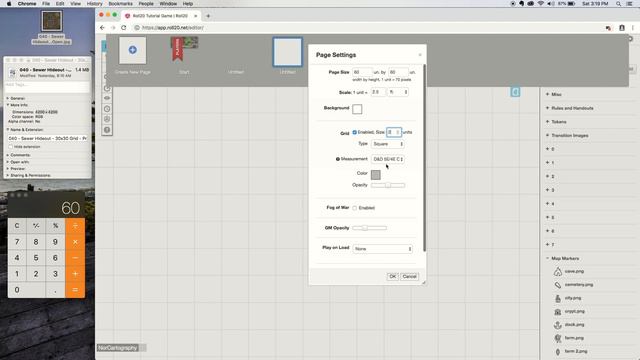Open the History menu
This screenshot has height=360, width=640.
[x=94, y=4]
